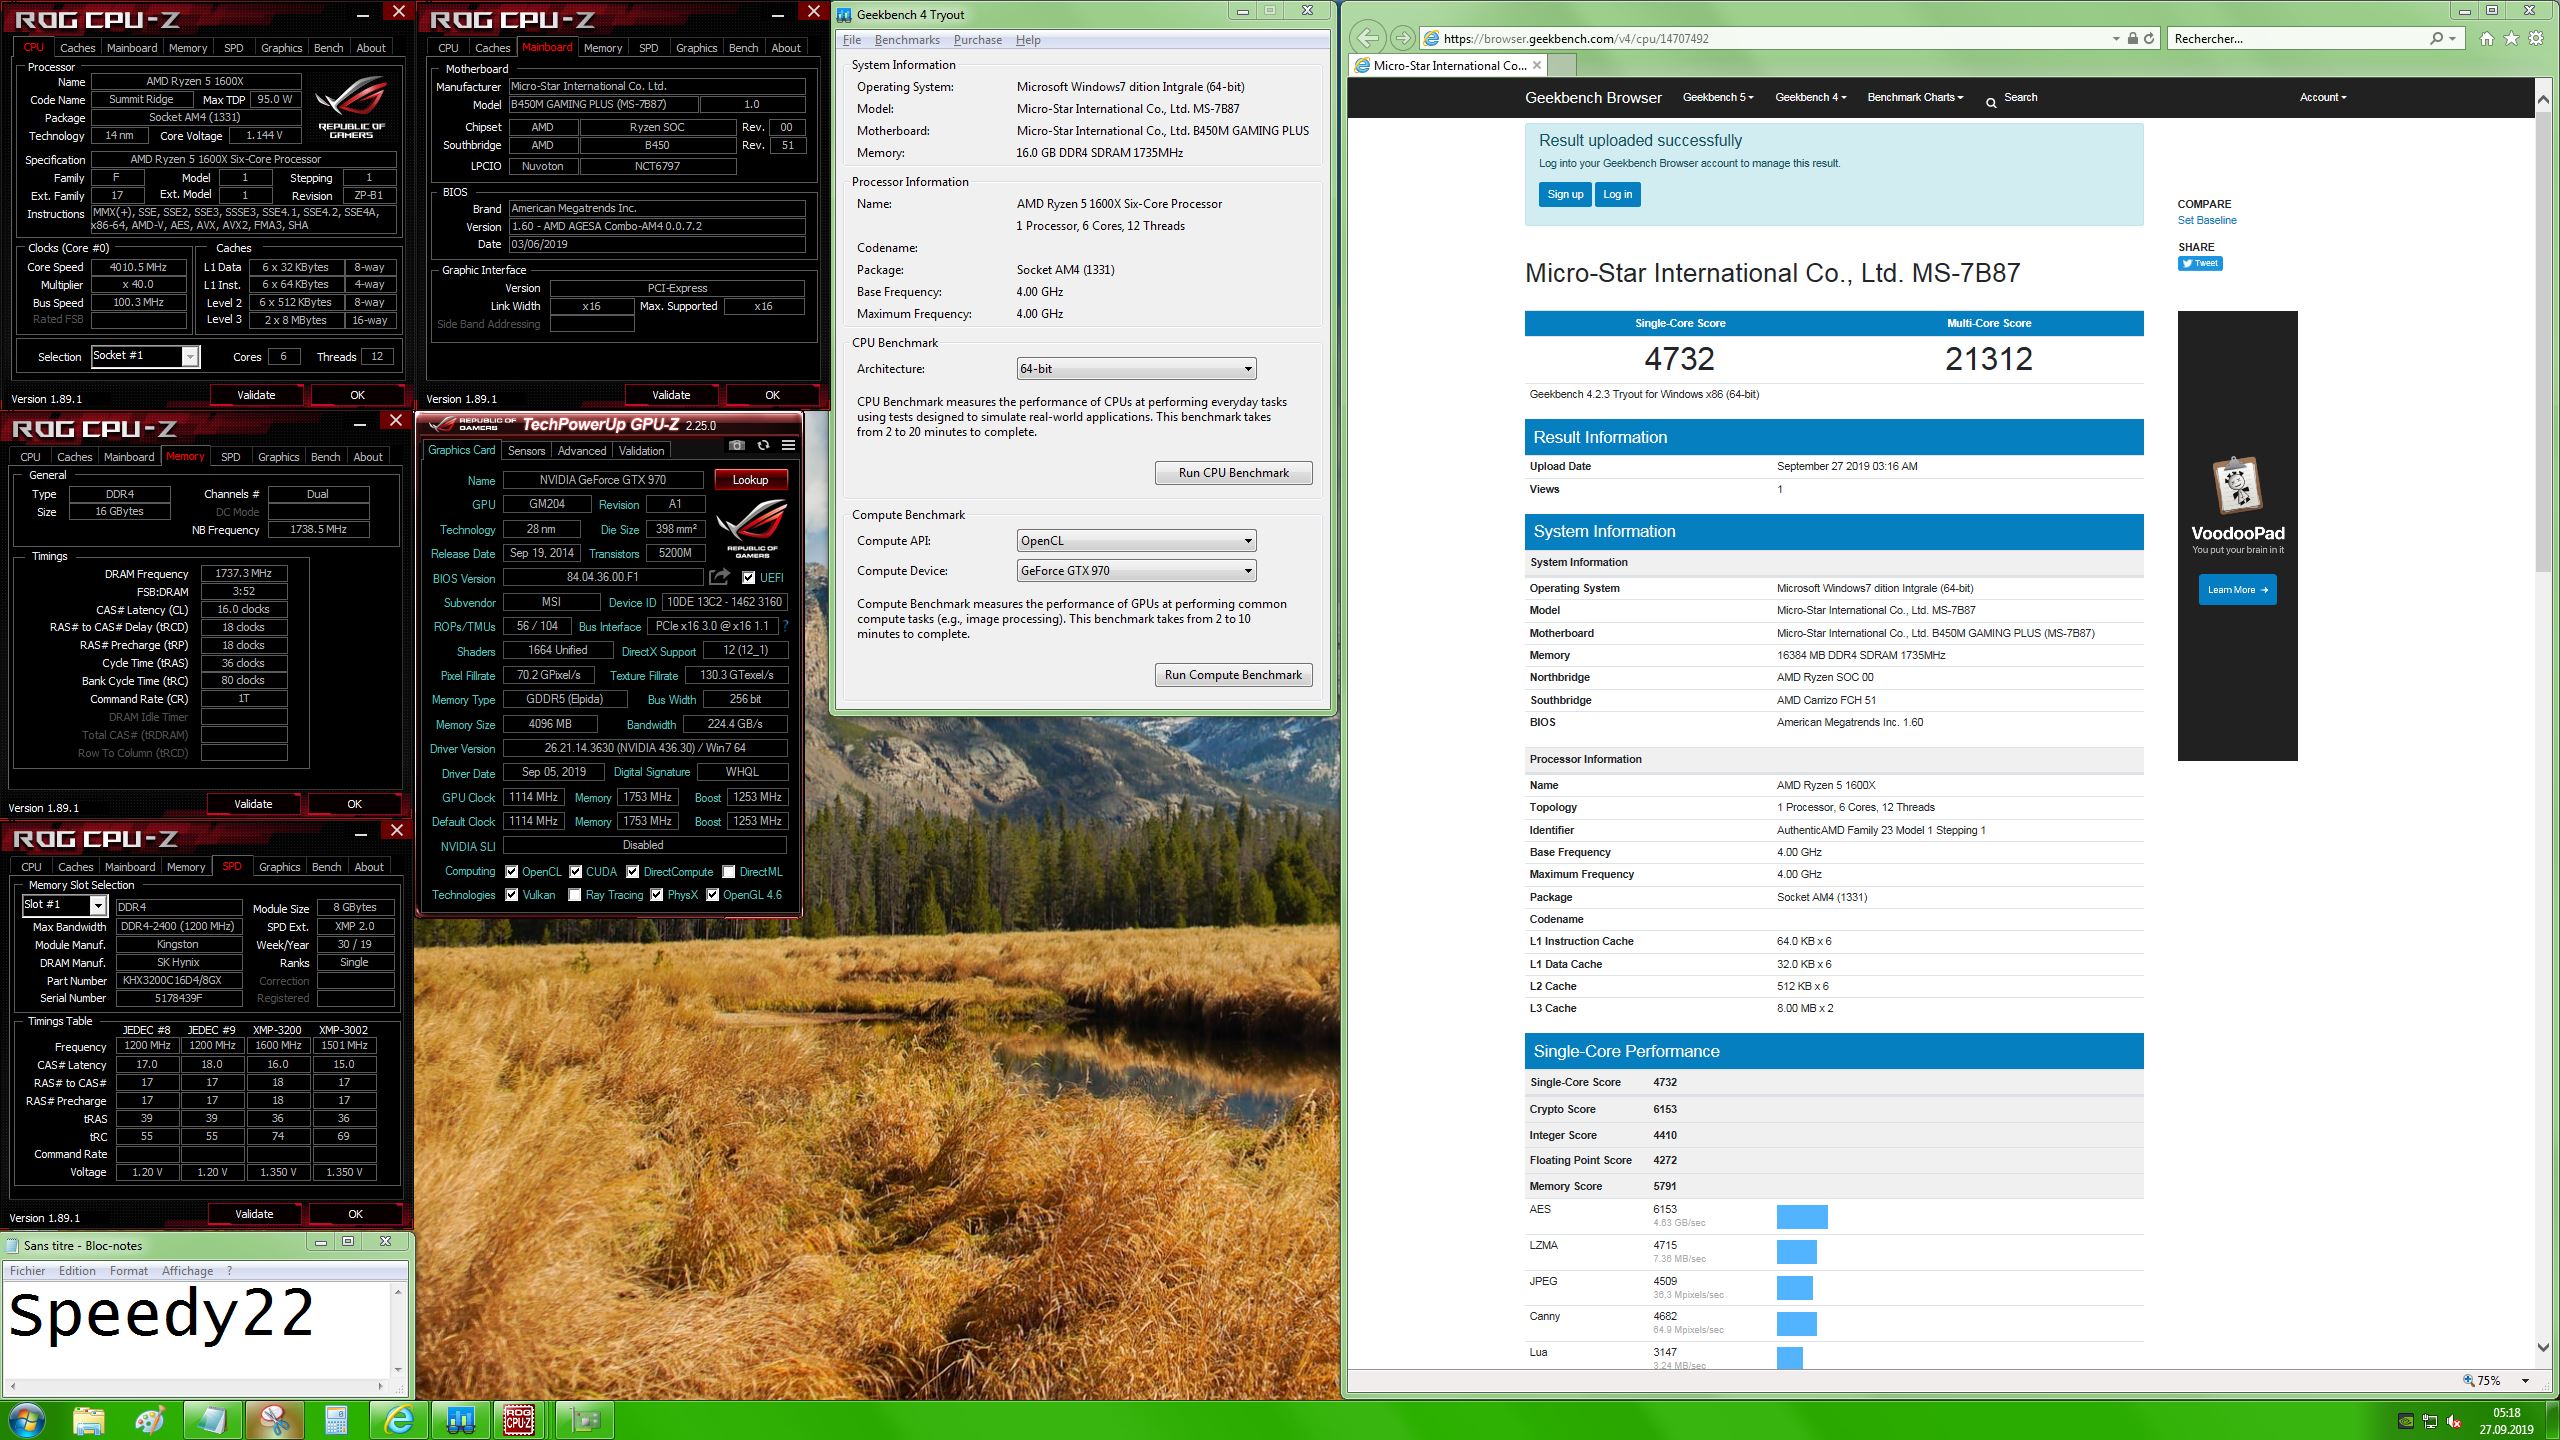
Task: Expand the Account site menu
Action: (x=2322, y=97)
